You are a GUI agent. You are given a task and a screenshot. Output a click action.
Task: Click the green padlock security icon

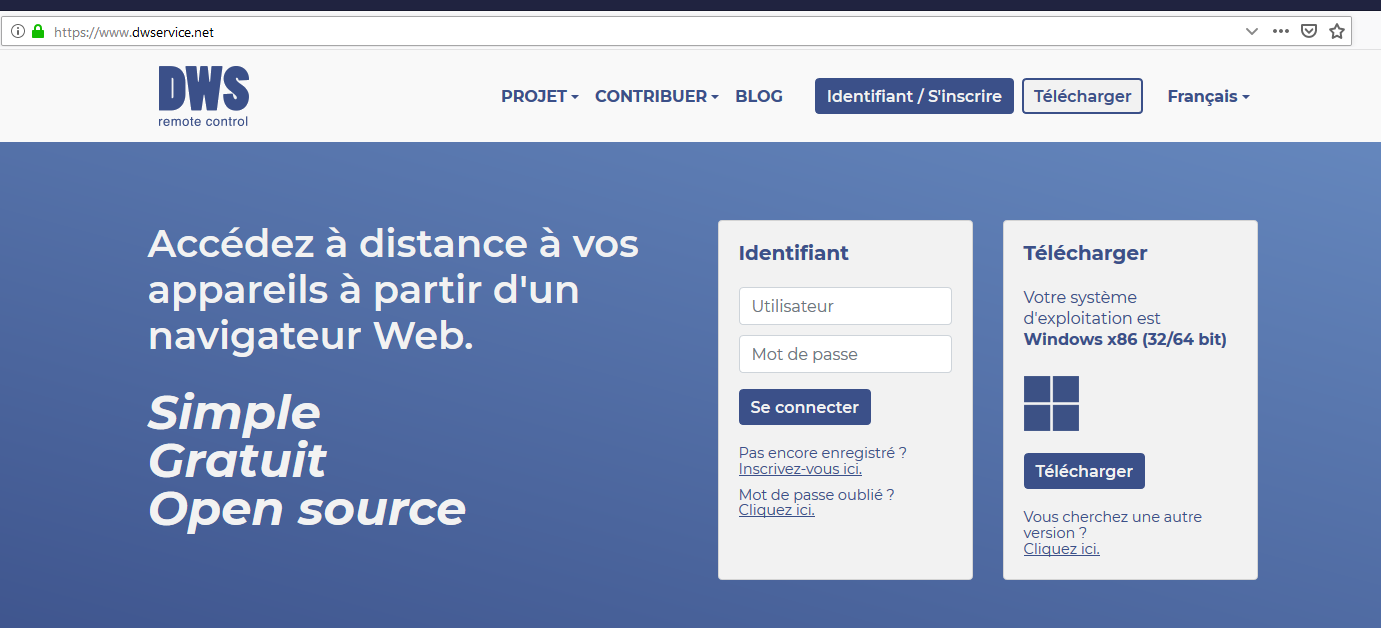click(38, 32)
